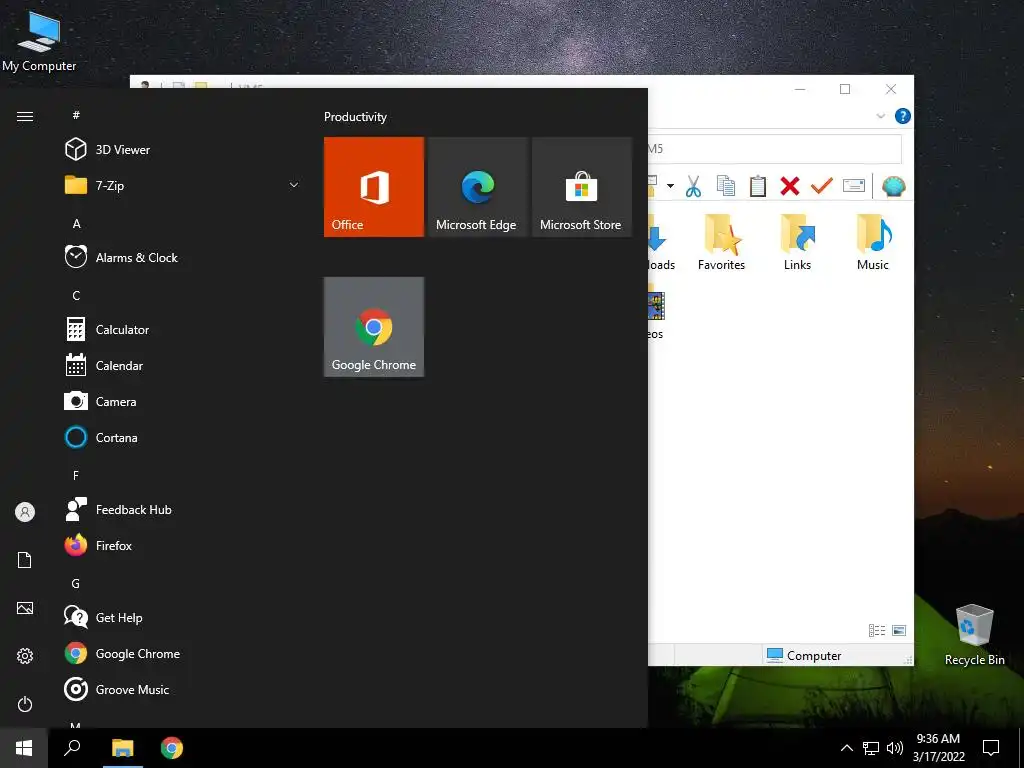Click the # section header
Image resolution: width=1024 pixels, height=768 pixels.
[x=76, y=115]
